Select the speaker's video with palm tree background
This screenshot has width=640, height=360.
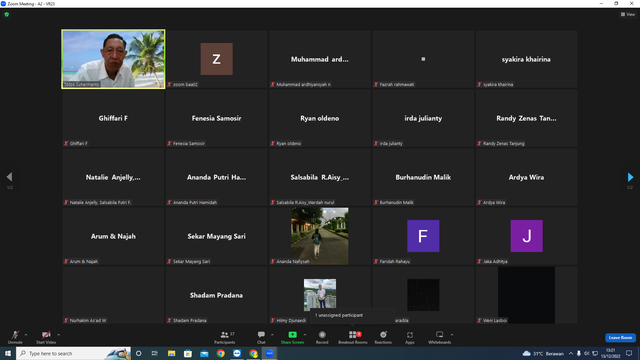click(113, 59)
